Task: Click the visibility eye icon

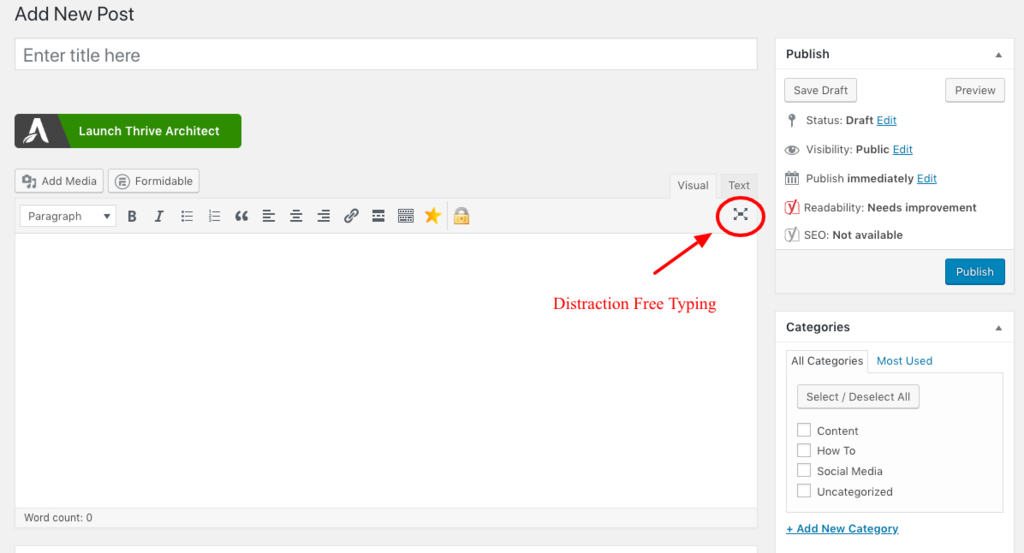Action: point(792,150)
